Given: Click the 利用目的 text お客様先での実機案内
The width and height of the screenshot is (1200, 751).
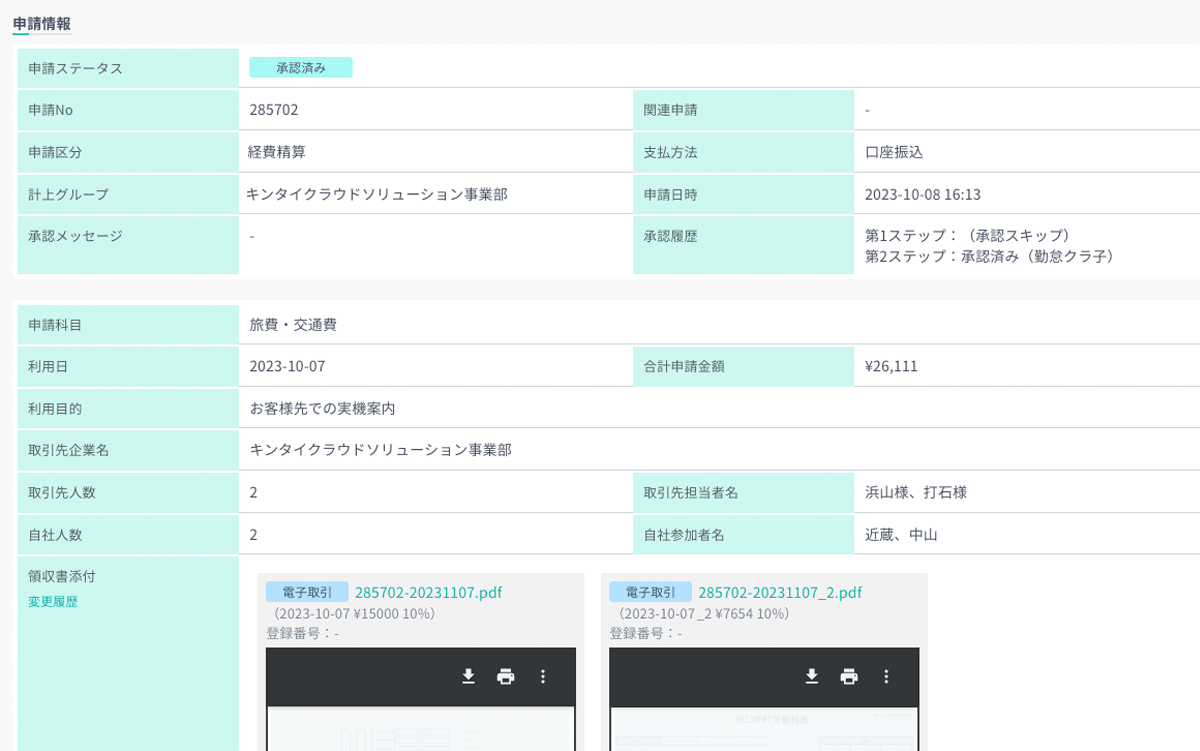Looking at the screenshot, I should click(323, 408).
